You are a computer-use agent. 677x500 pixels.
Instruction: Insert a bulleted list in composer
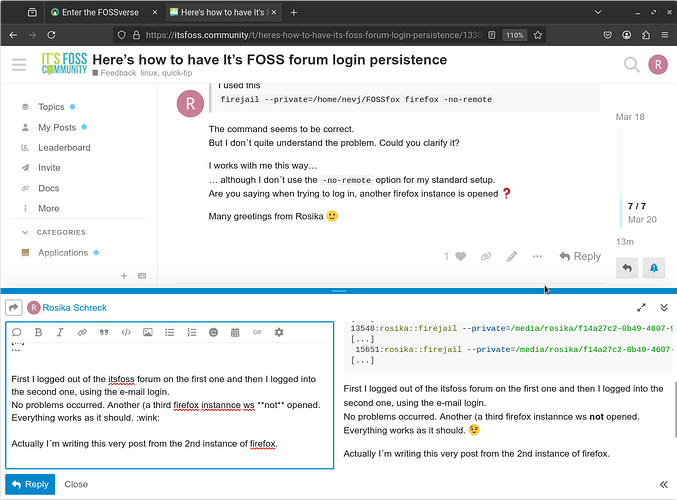[x=170, y=332]
